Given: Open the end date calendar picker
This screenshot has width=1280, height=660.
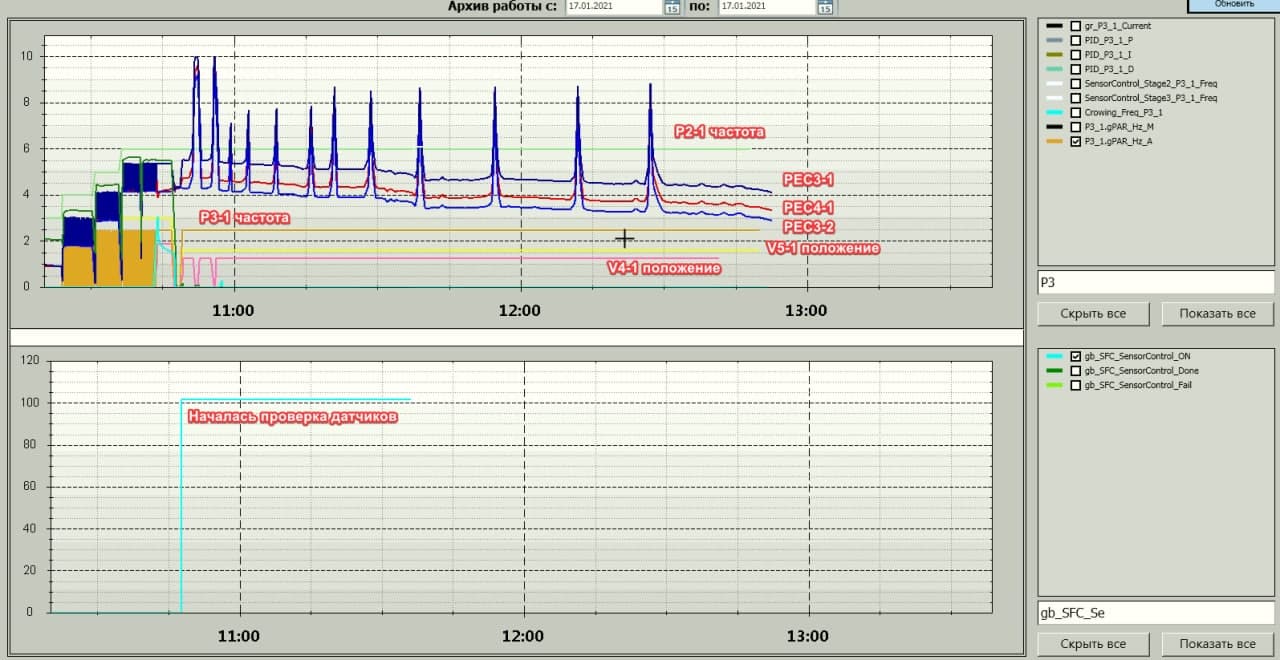Looking at the screenshot, I should (x=825, y=7).
